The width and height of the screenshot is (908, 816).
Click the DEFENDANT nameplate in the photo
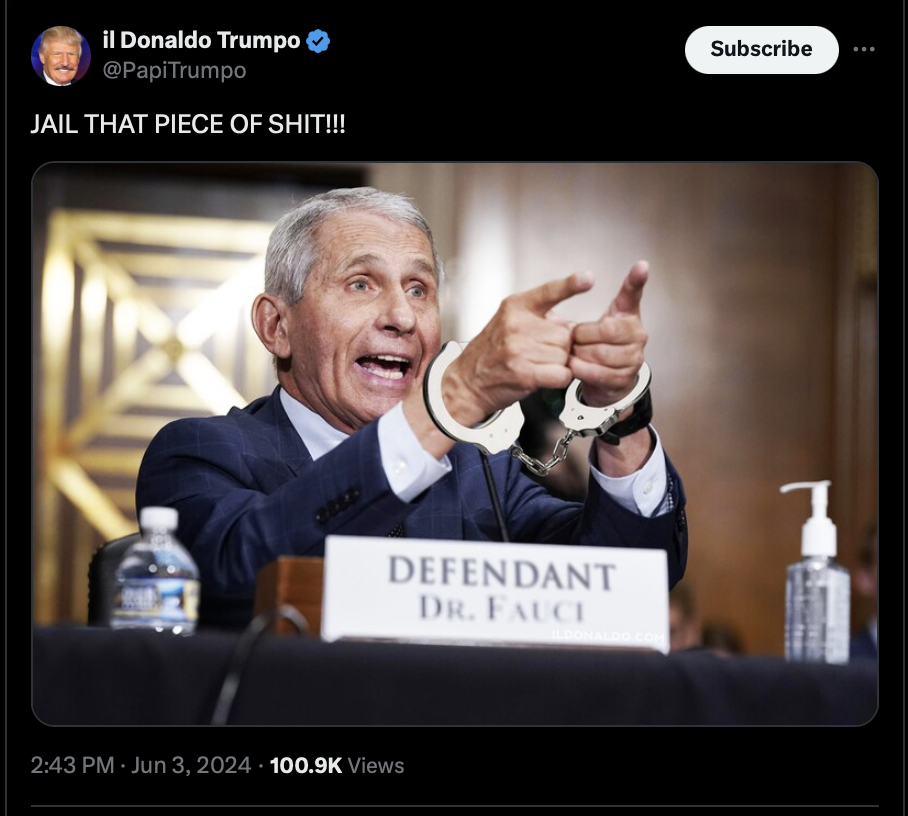pyautogui.click(x=496, y=594)
